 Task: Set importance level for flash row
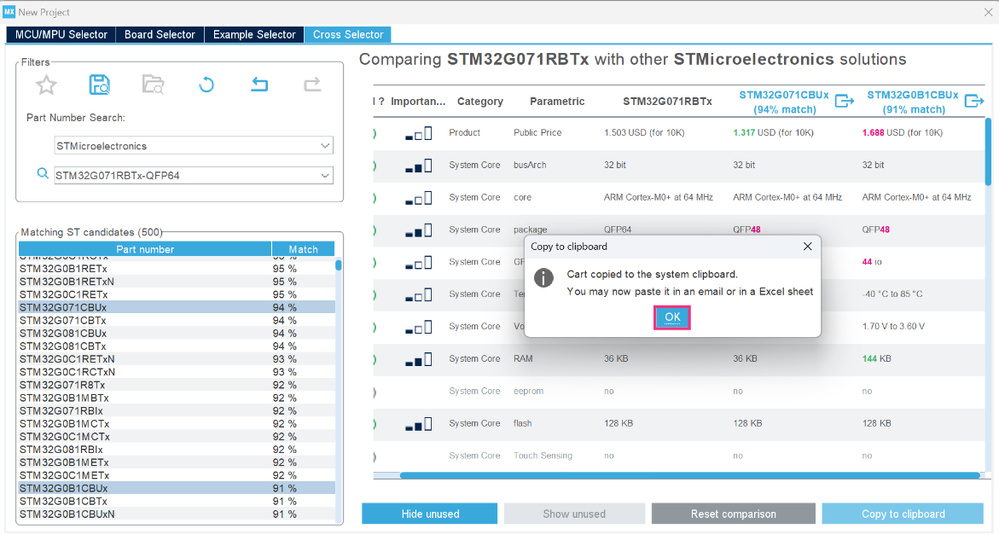pyautogui.click(x=419, y=424)
